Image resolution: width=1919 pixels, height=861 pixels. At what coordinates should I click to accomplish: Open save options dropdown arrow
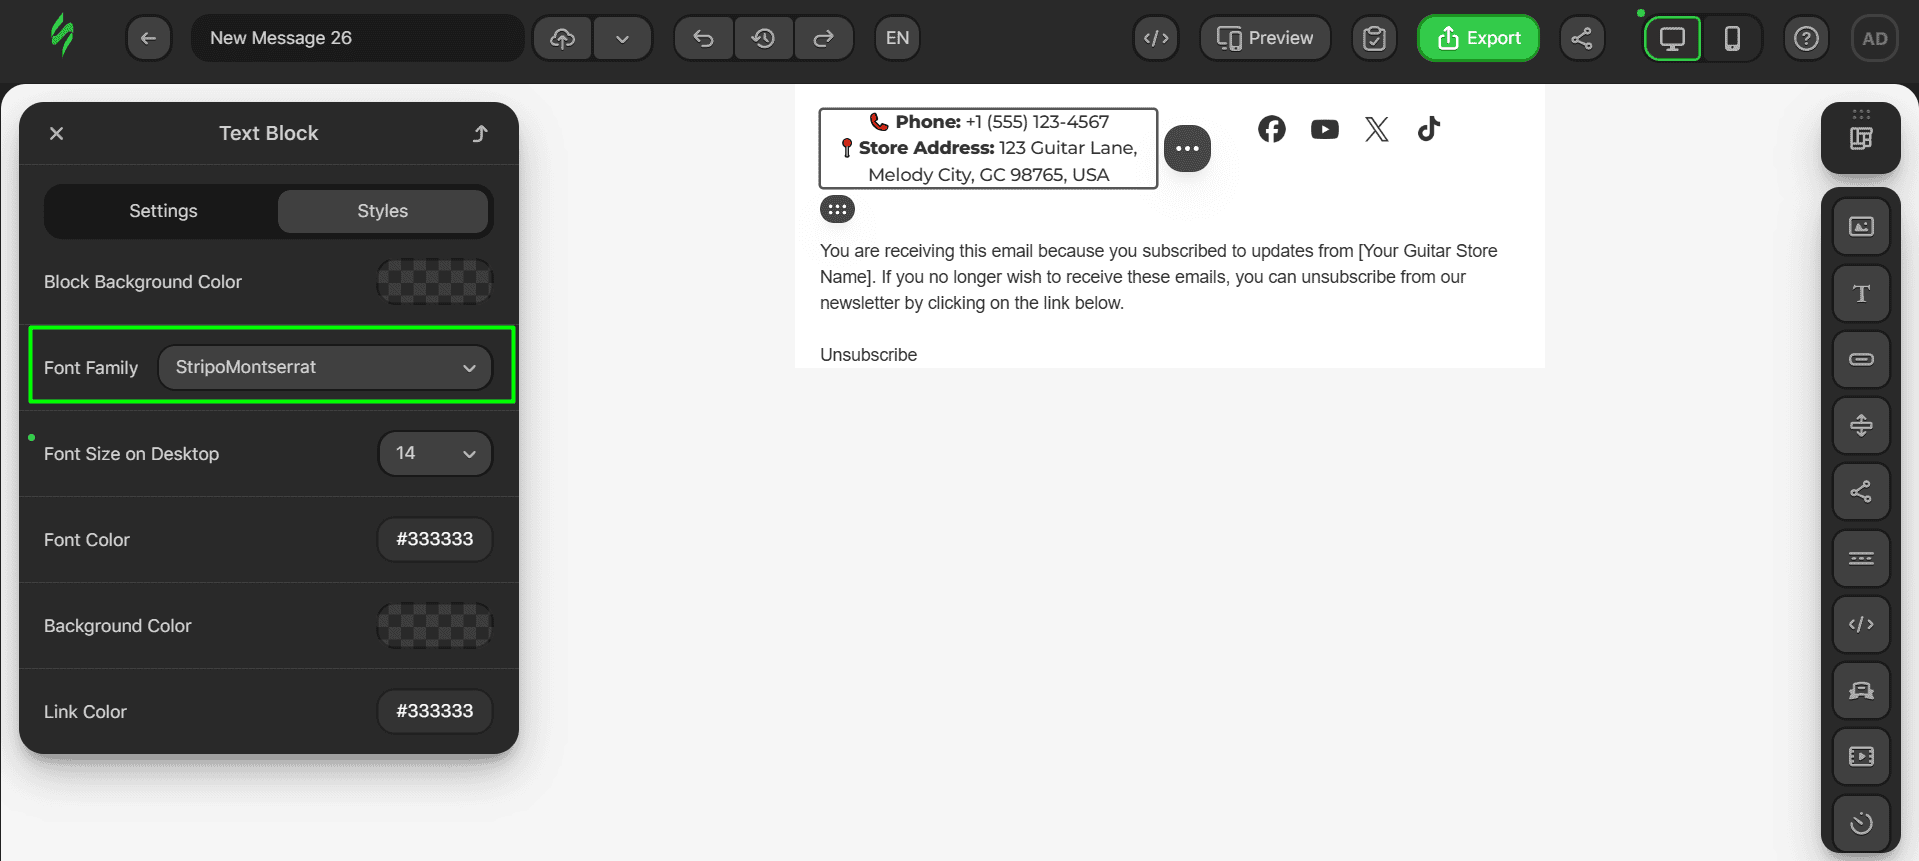pyautogui.click(x=622, y=38)
